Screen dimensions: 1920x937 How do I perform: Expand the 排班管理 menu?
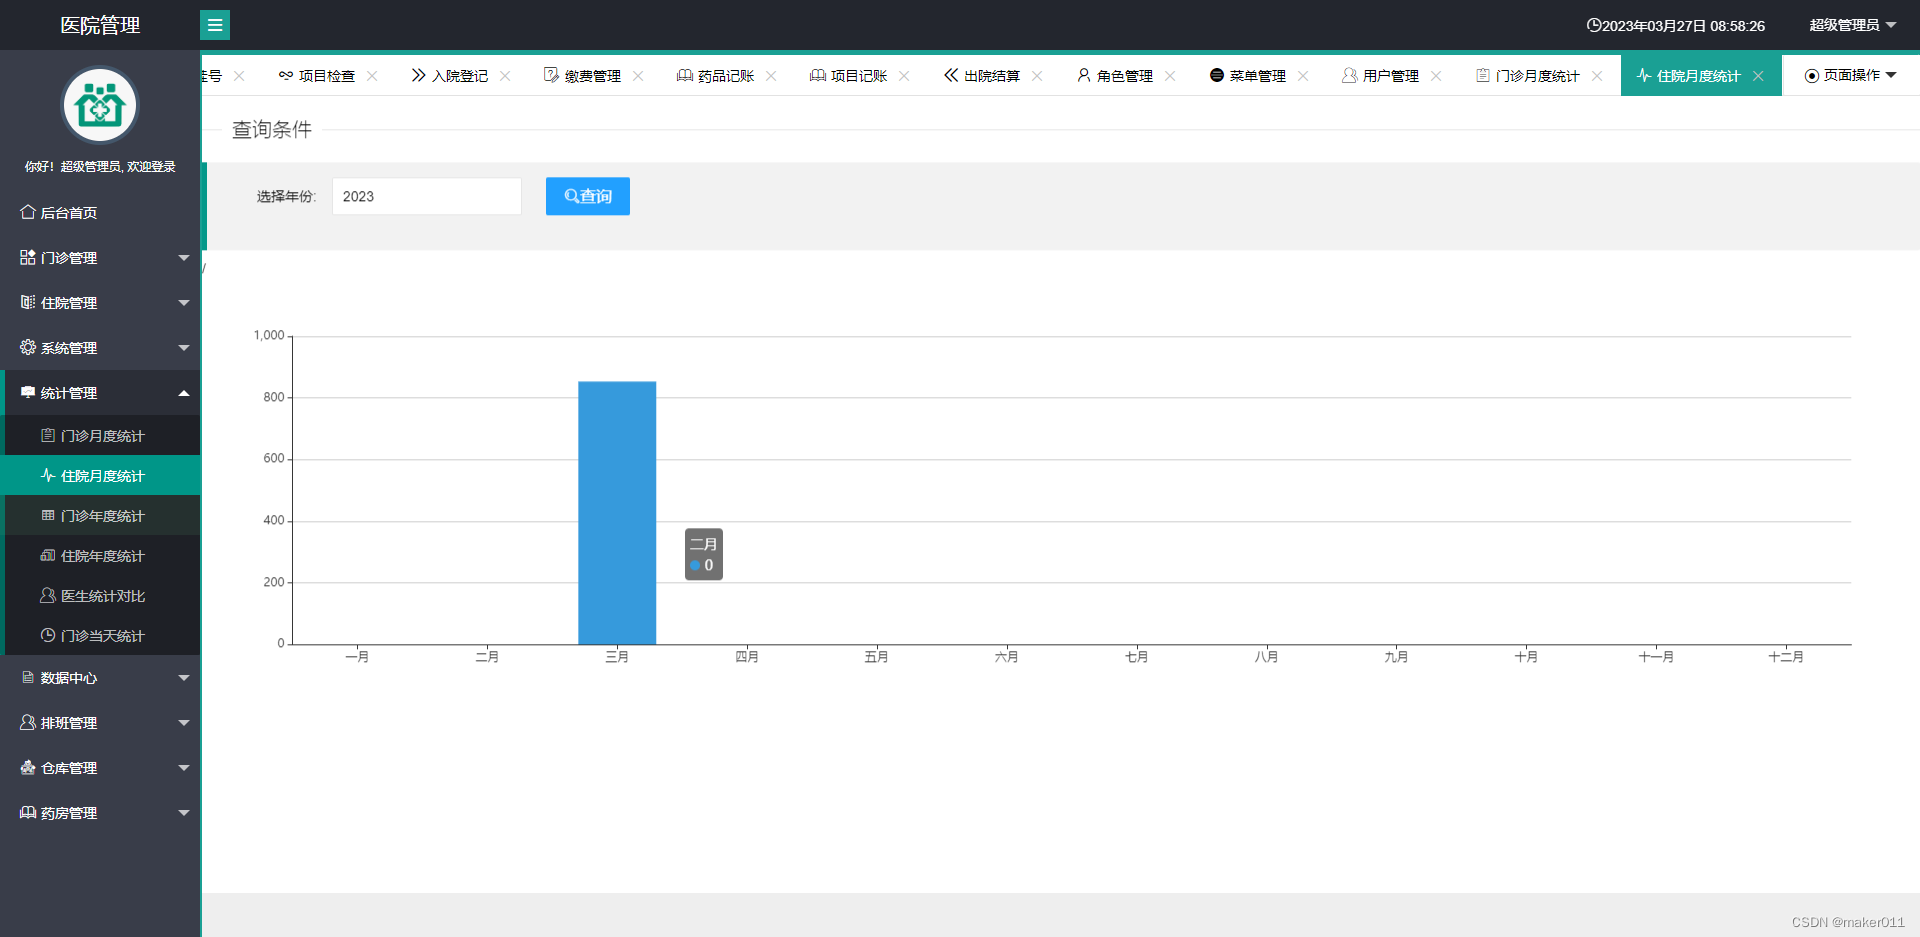coord(100,722)
